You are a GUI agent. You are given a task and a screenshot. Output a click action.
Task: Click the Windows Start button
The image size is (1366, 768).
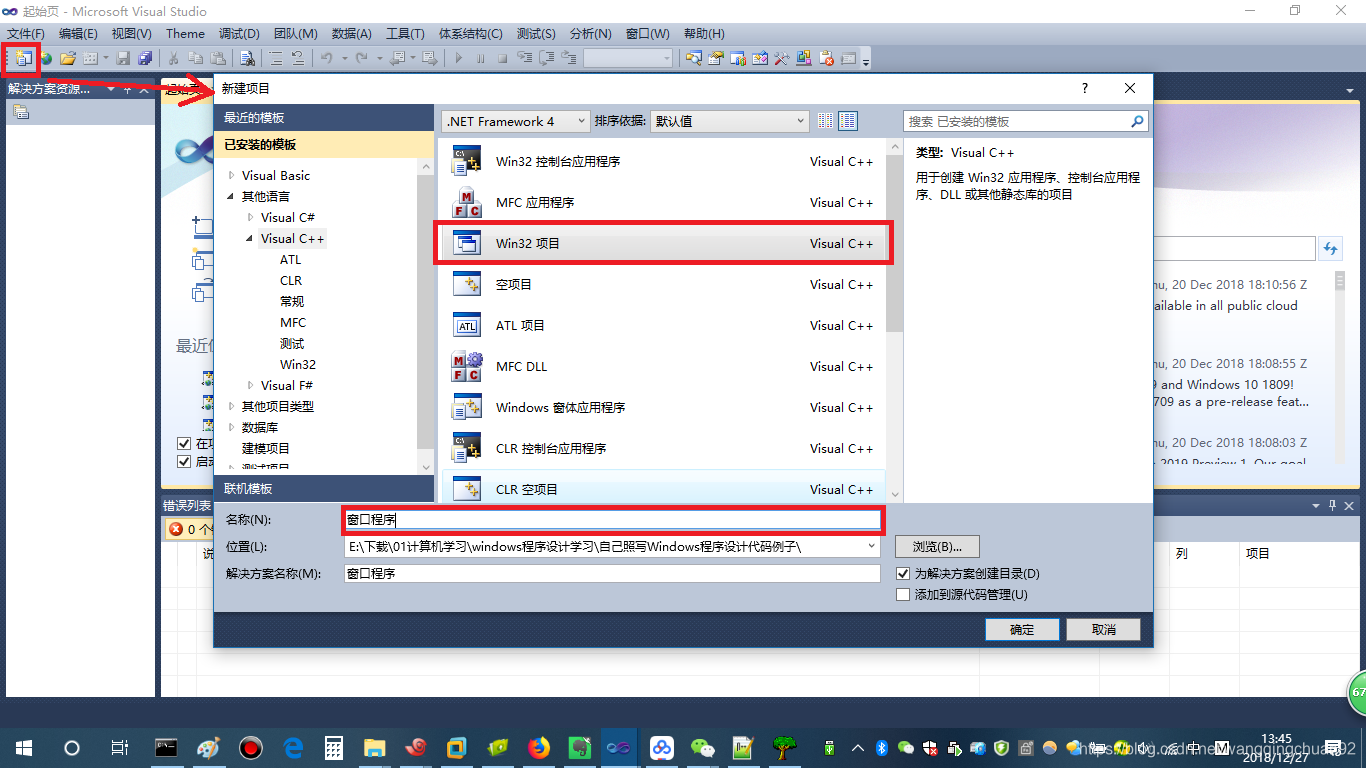pyautogui.click(x=24, y=748)
